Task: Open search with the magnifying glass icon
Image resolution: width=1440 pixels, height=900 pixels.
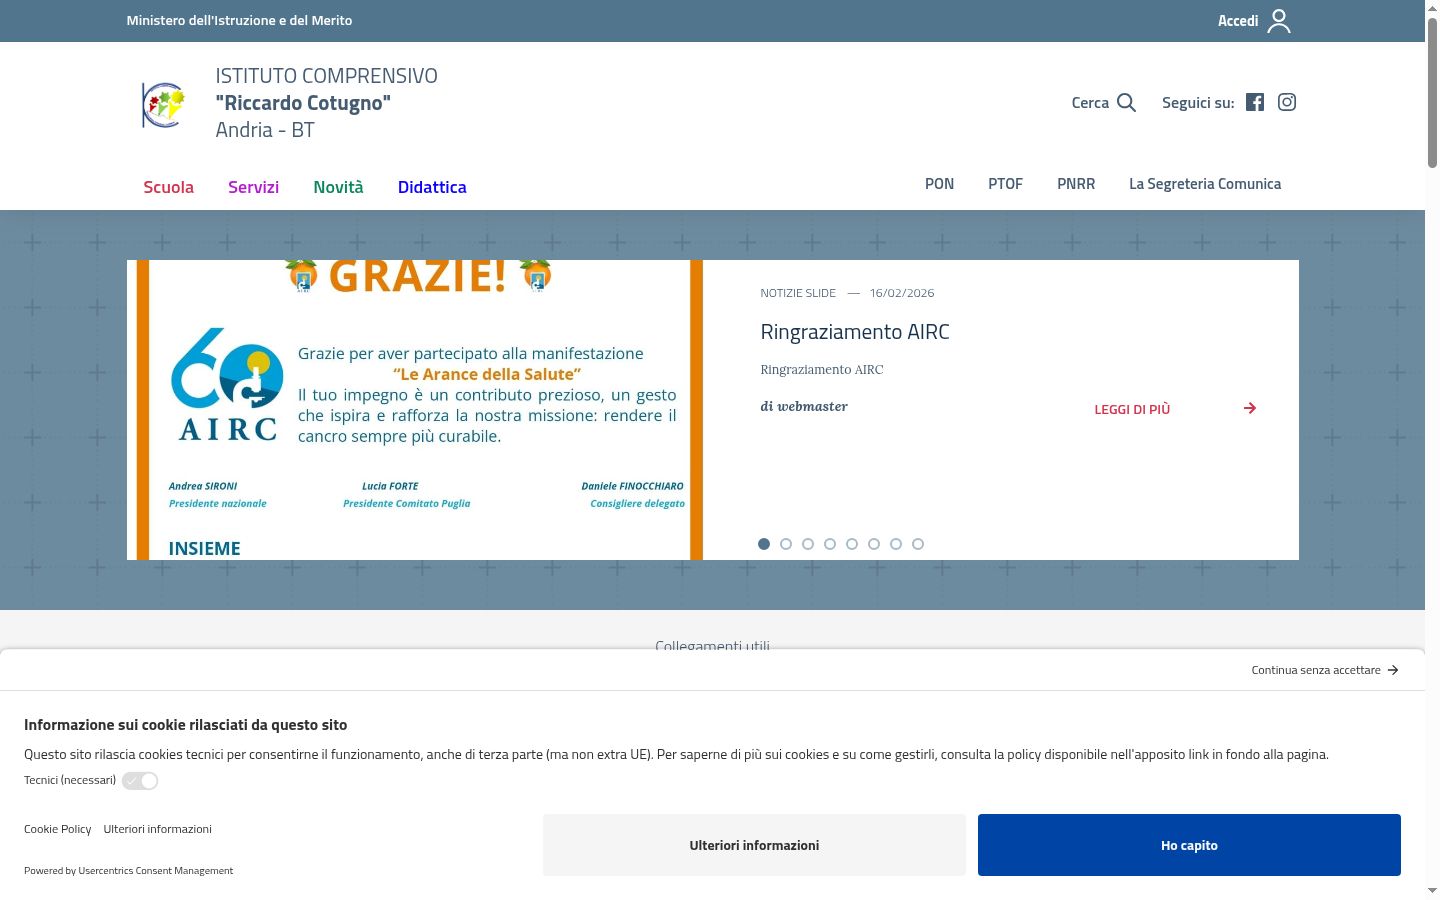Action: (x=1126, y=103)
